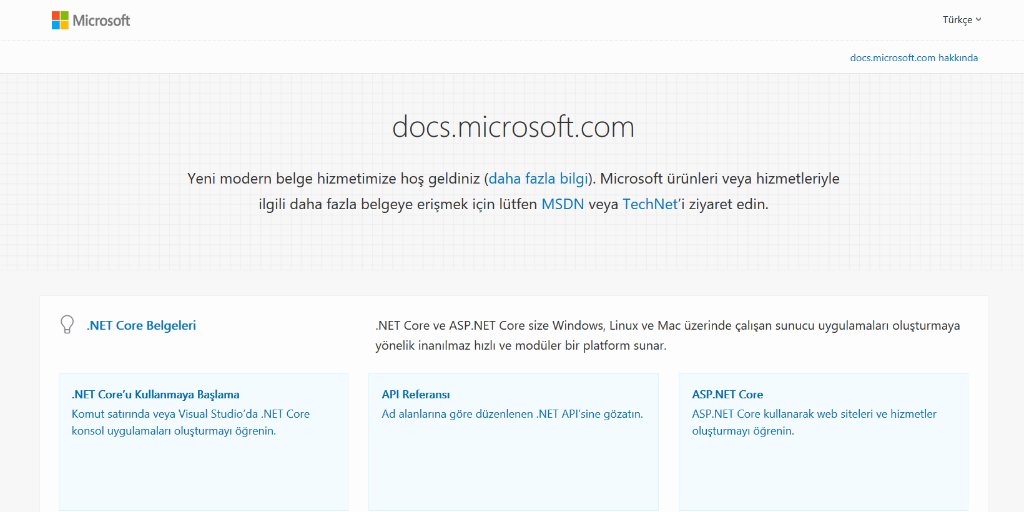Visit the TechNet link
Screen dimensions: 1024x512
pyautogui.click(x=649, y=204)
